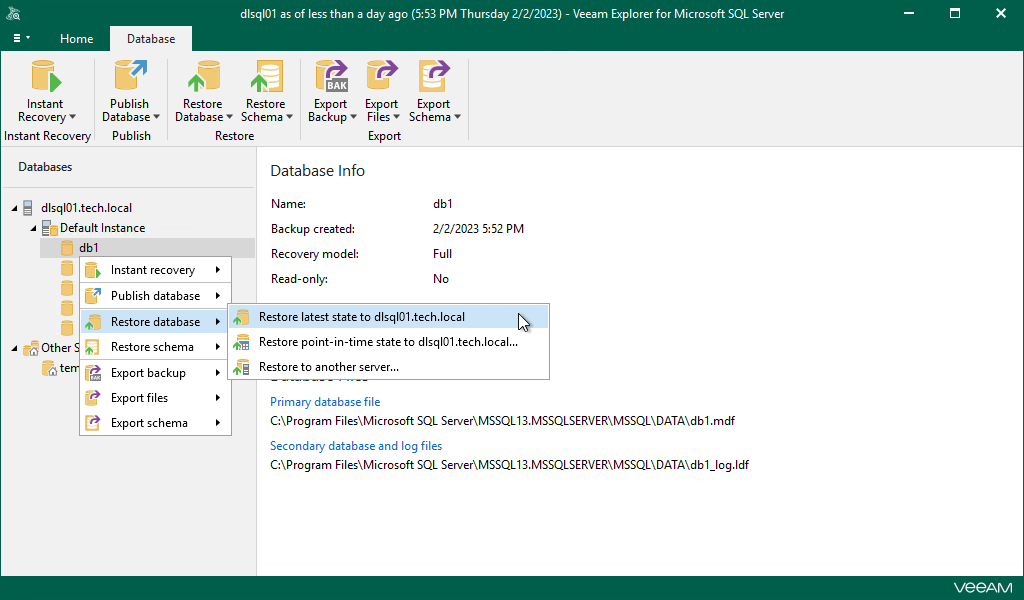Click the Veeam application icon in title bar

[x=13, y=13]
